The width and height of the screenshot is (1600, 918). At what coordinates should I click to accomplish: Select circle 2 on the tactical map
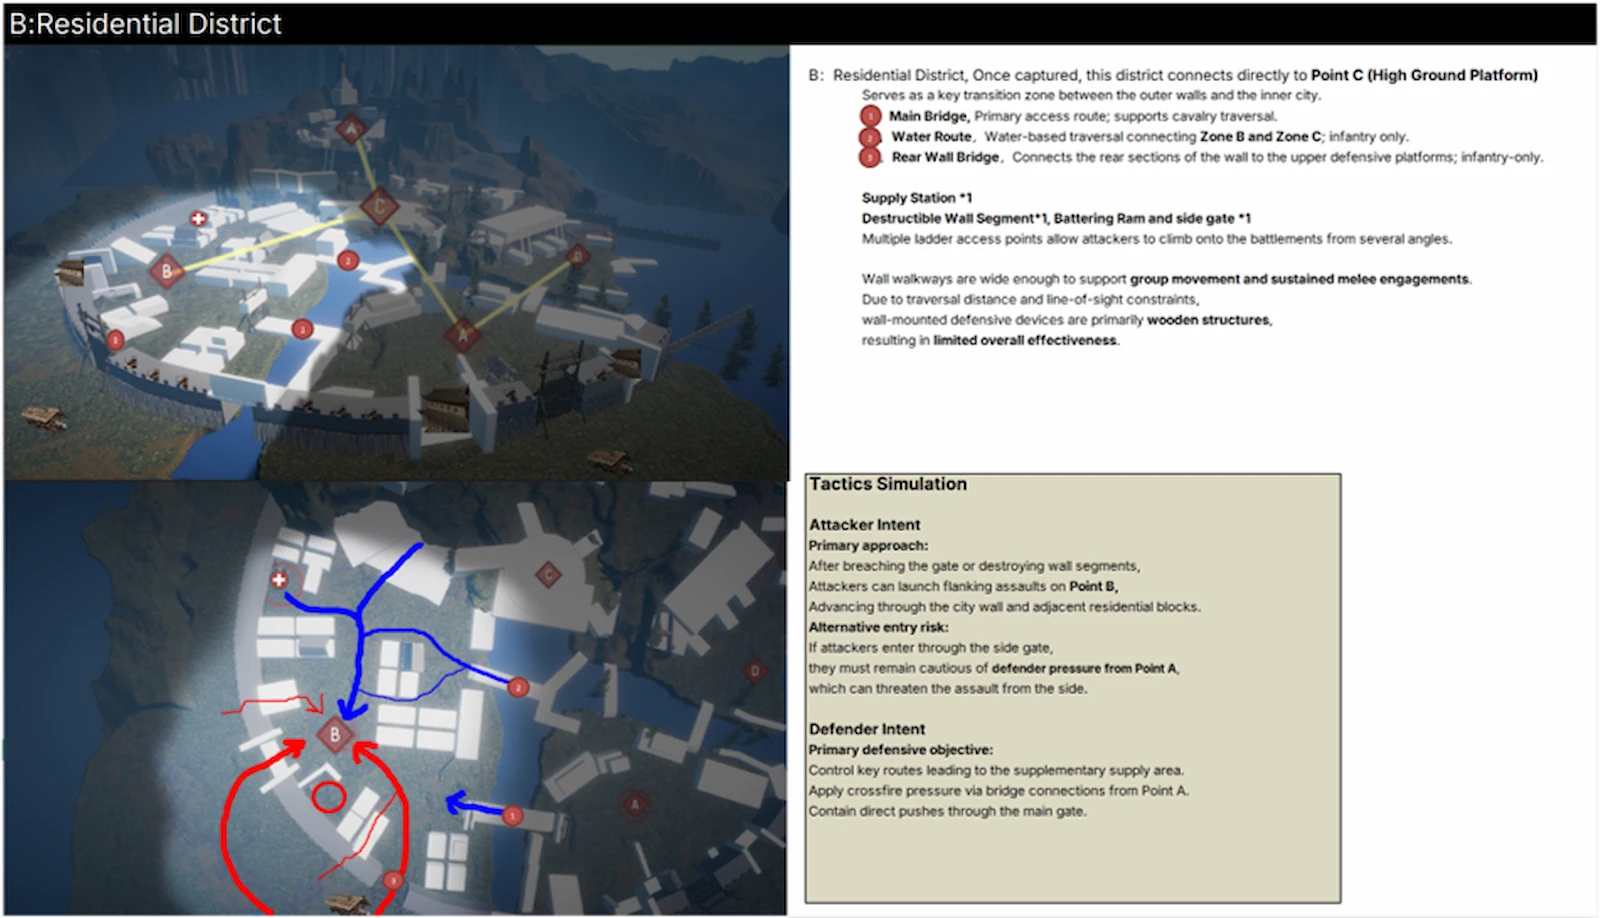[x=517, y=687]
